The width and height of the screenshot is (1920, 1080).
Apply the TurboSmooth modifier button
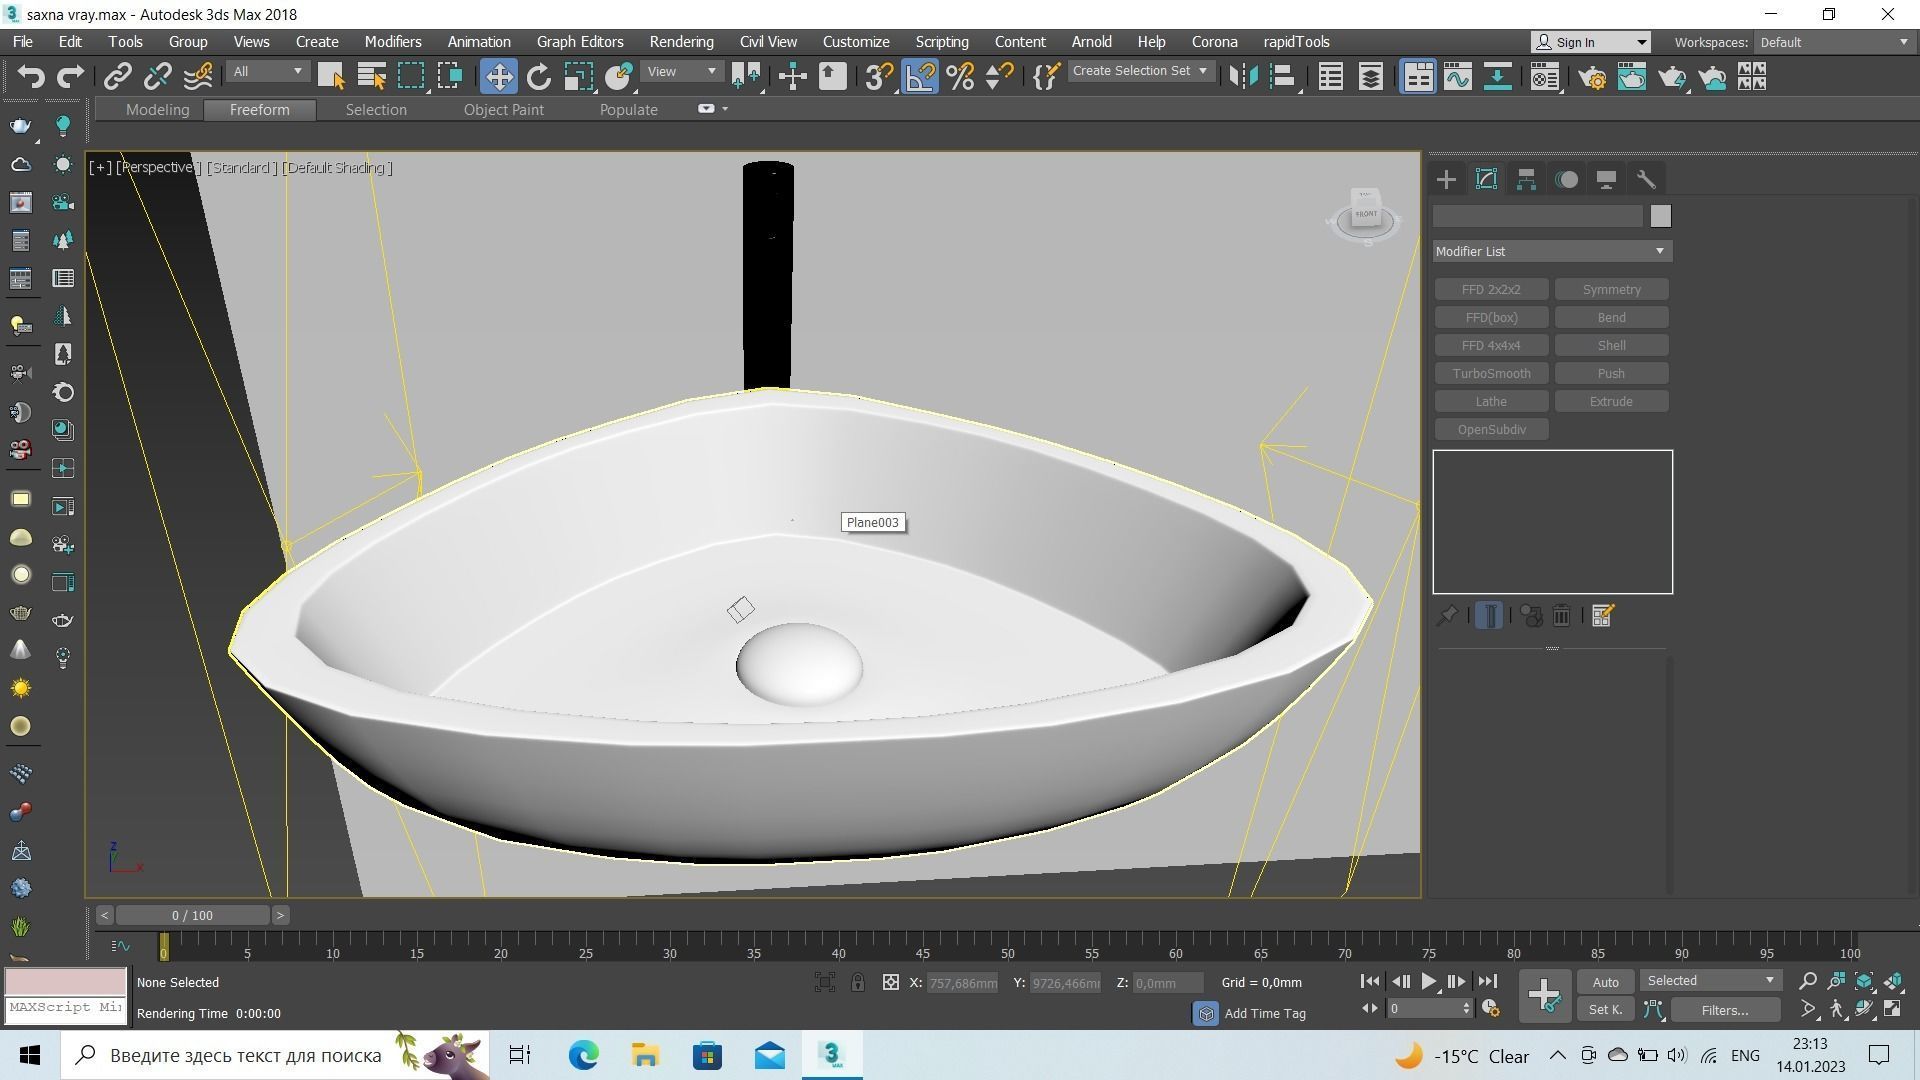pos(1491,373)
